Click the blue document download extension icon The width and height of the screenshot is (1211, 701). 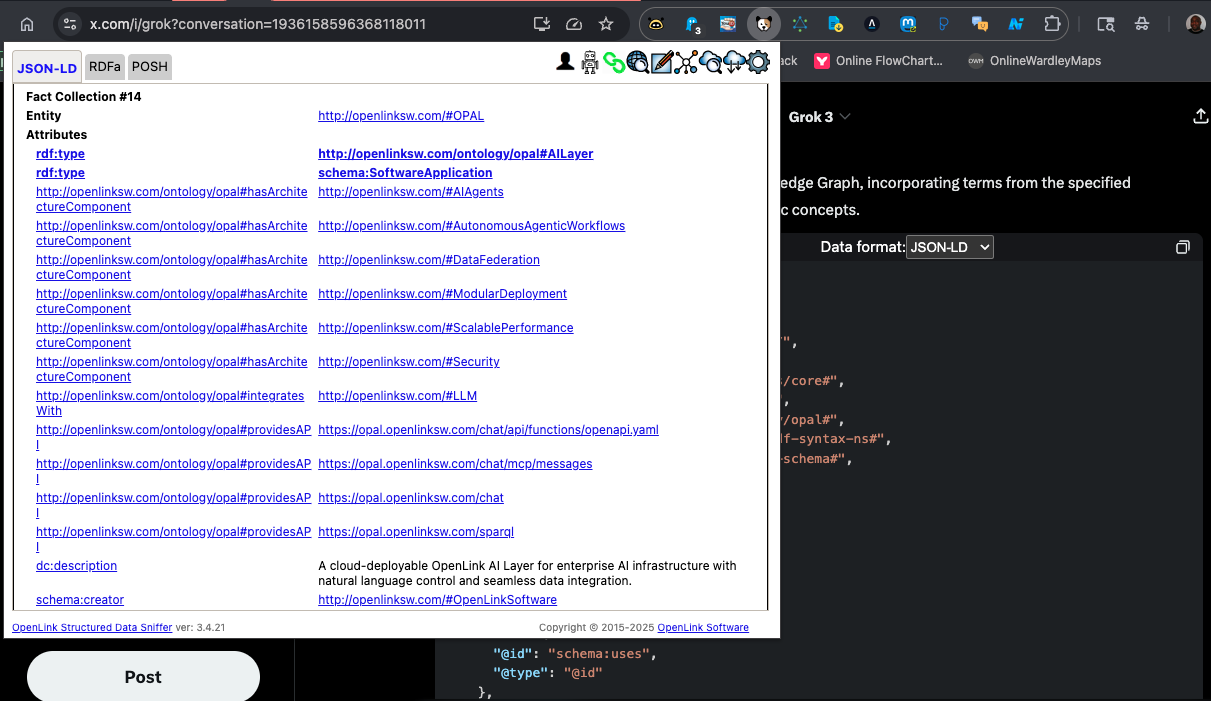pos(836,24)
